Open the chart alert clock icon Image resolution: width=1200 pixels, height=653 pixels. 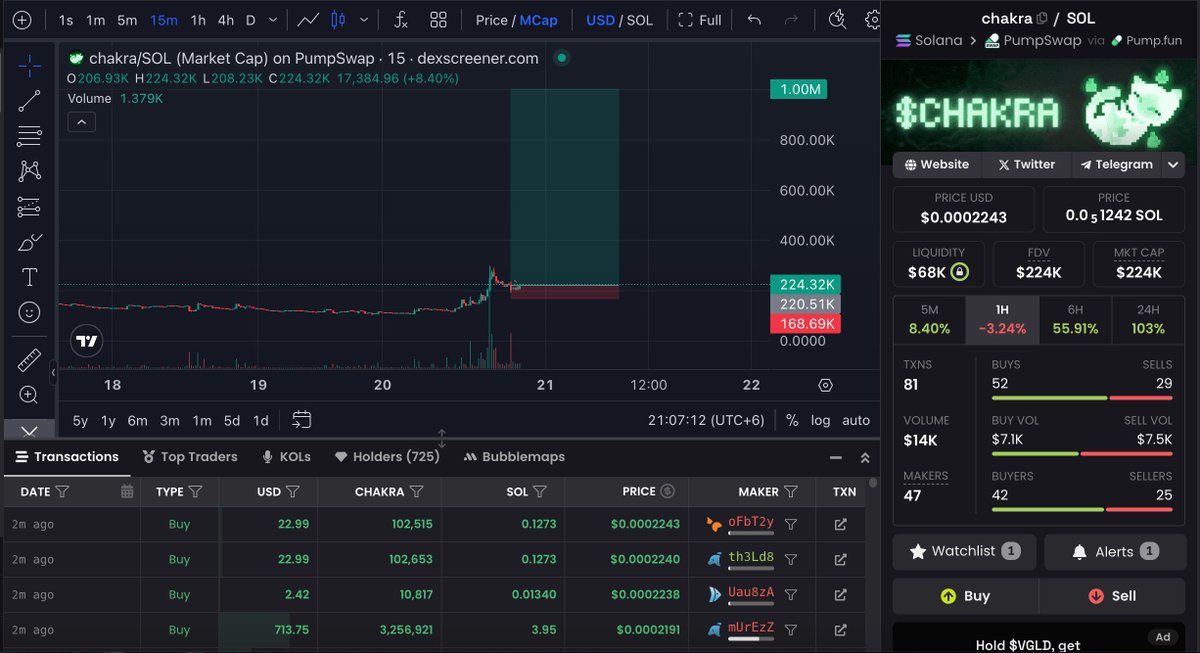tap(838, 19)
